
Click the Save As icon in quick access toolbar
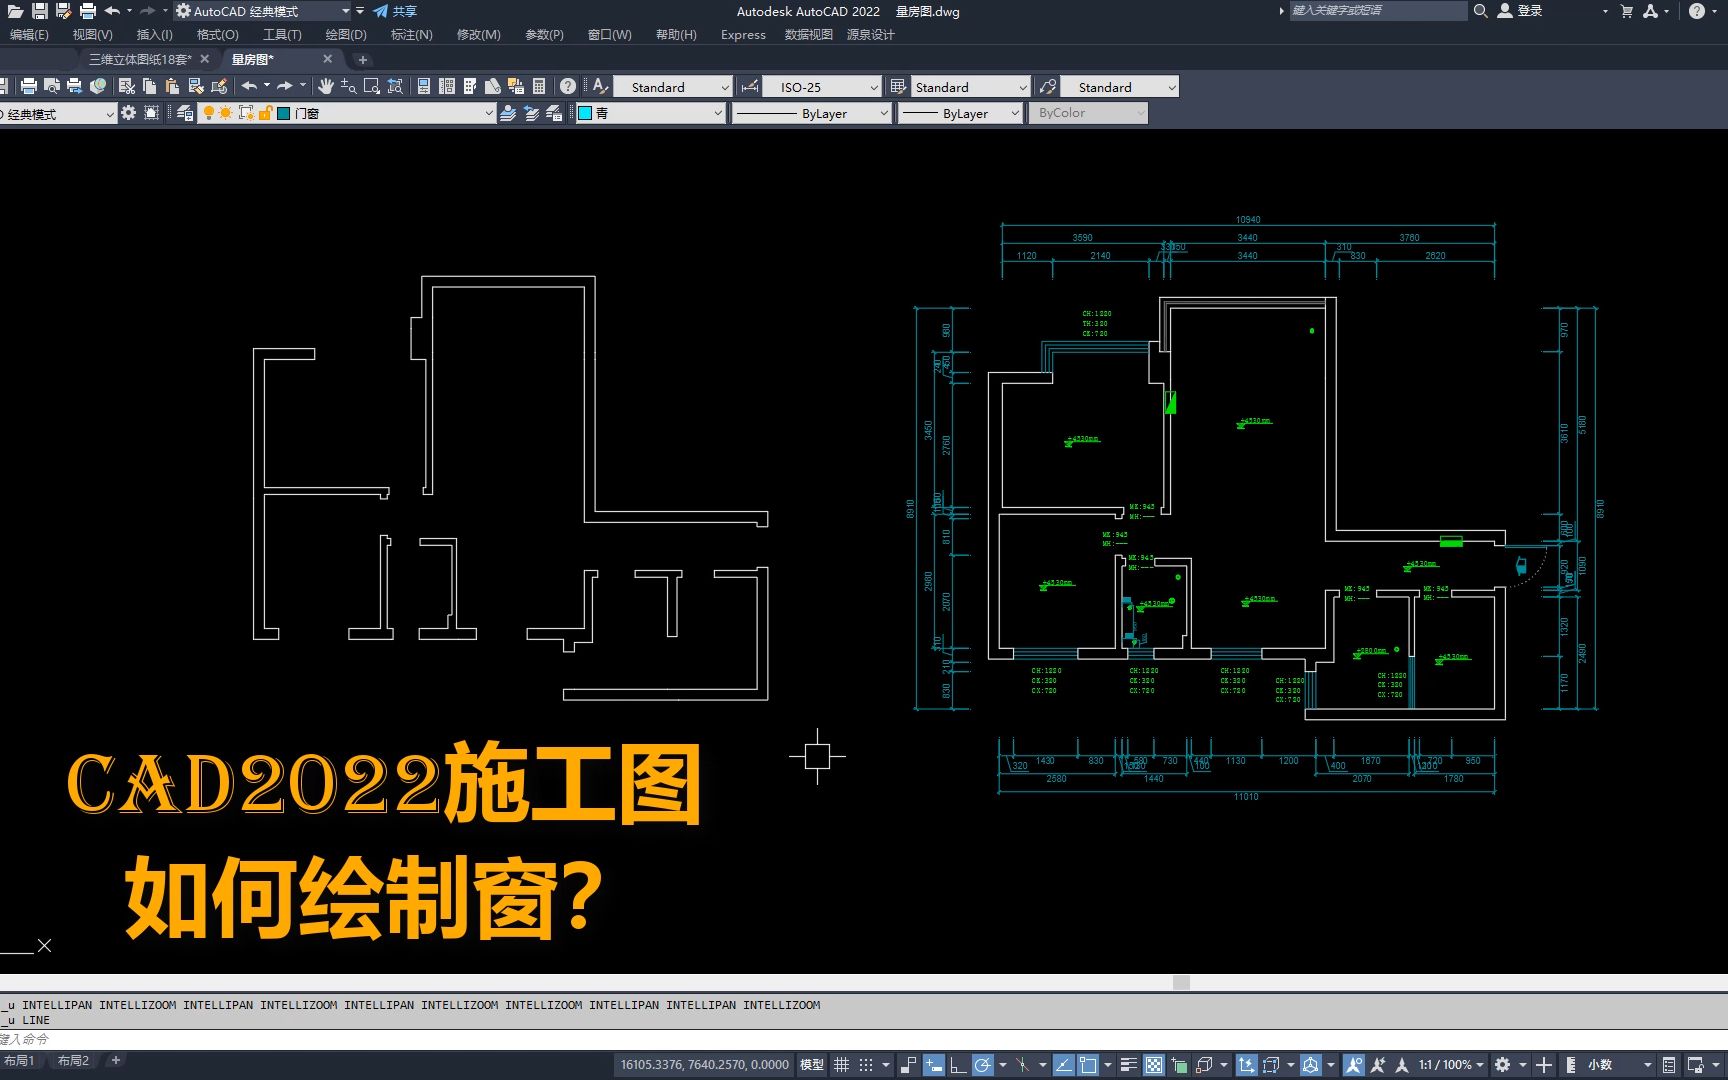pyautogui.click(x=63, y=11)
